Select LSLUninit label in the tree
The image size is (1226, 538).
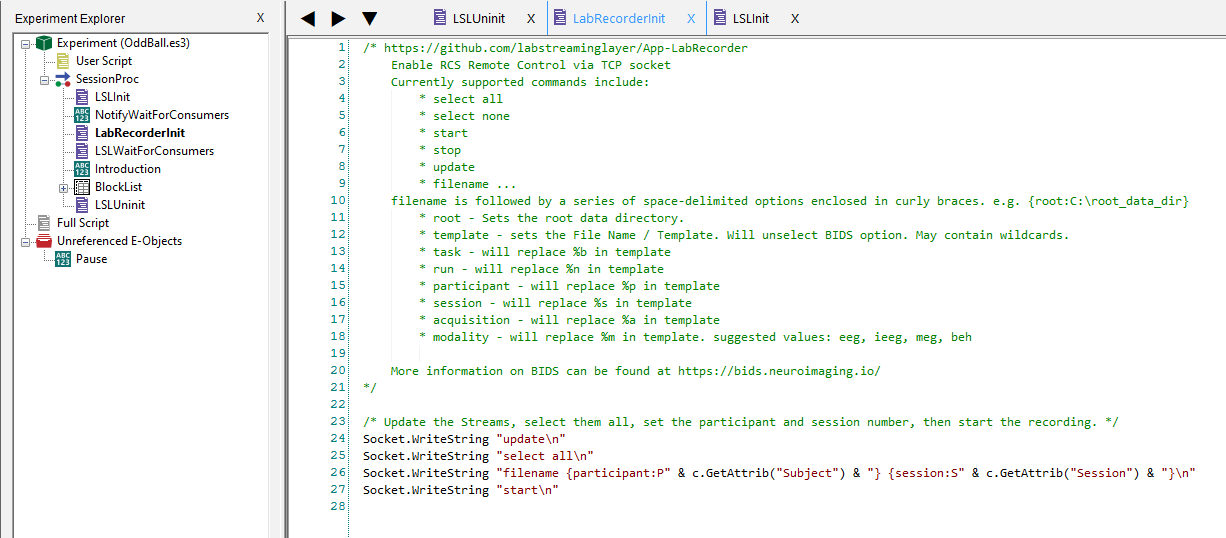coord(120,205)
